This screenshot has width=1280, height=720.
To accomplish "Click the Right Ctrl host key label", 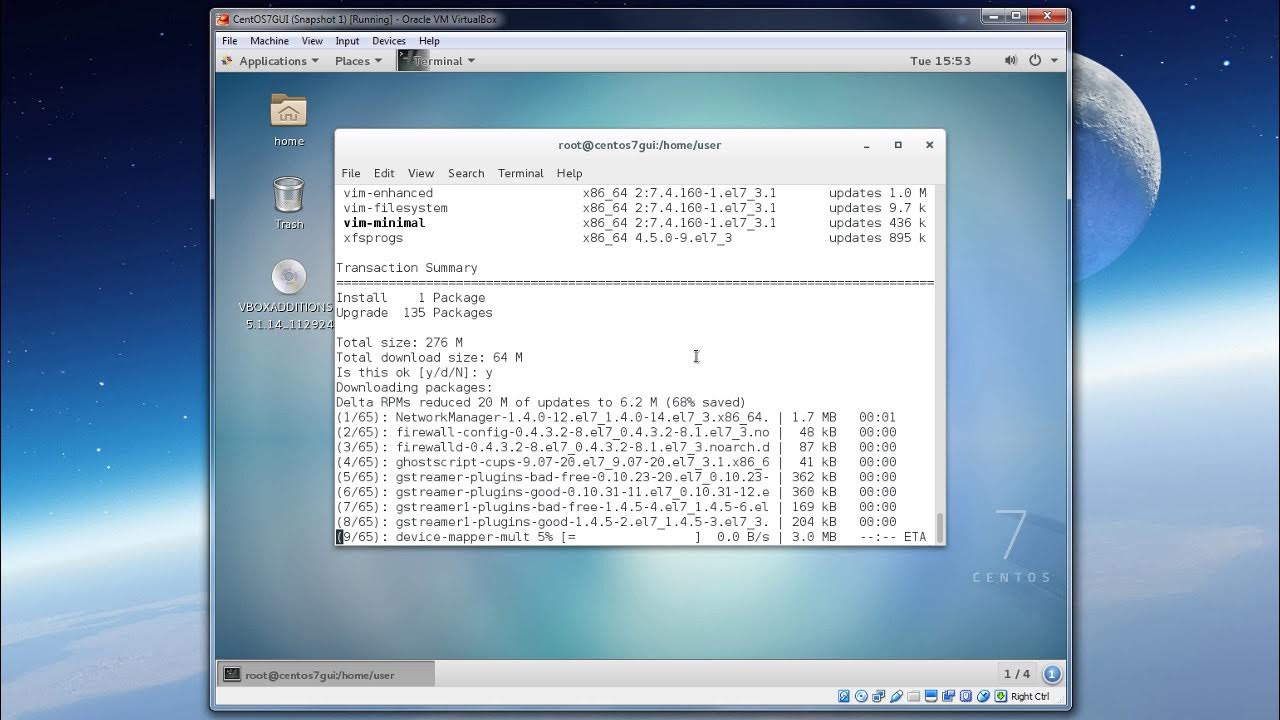I will click(1030, 696).
